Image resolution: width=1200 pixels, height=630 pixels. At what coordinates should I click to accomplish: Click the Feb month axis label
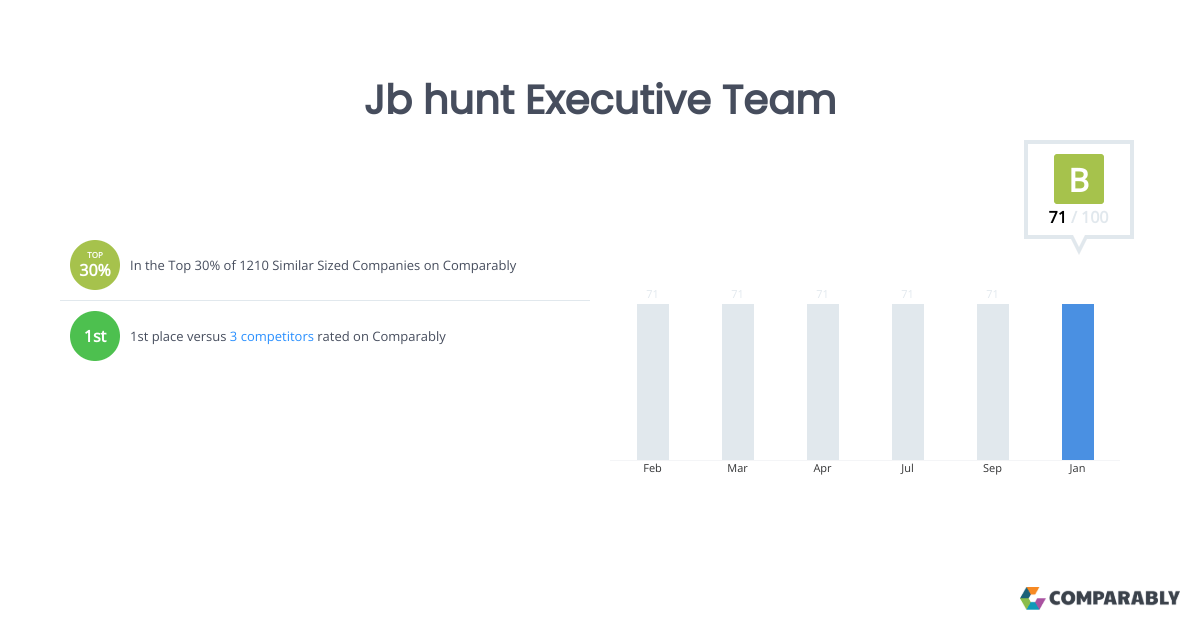tap(652, 468)
